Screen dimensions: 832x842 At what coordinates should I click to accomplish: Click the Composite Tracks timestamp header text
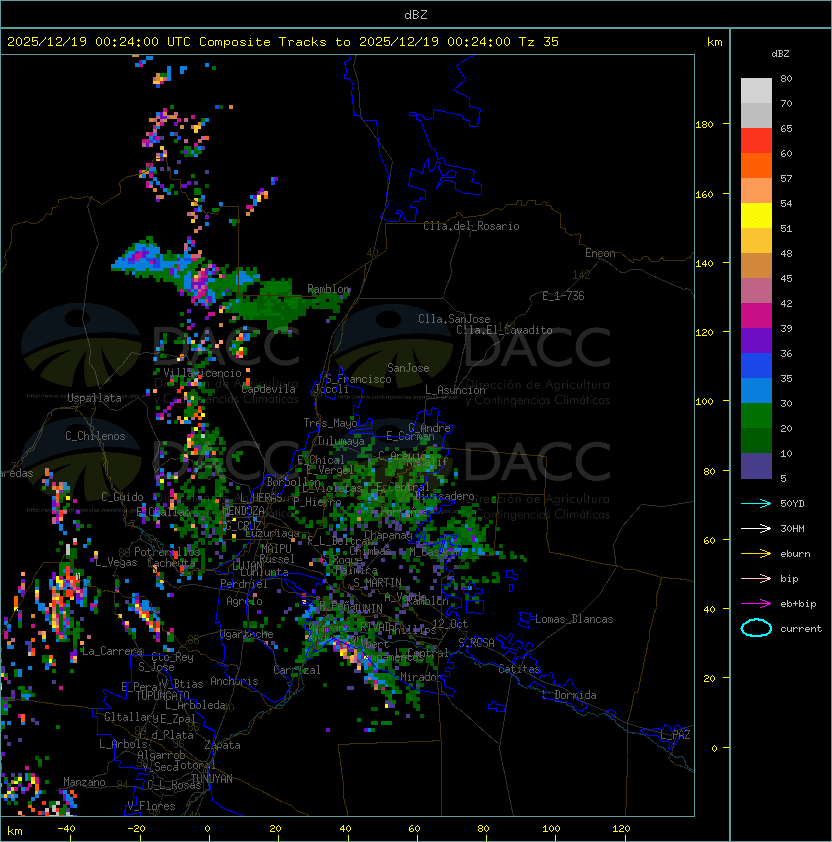click(x=283, y=42)
